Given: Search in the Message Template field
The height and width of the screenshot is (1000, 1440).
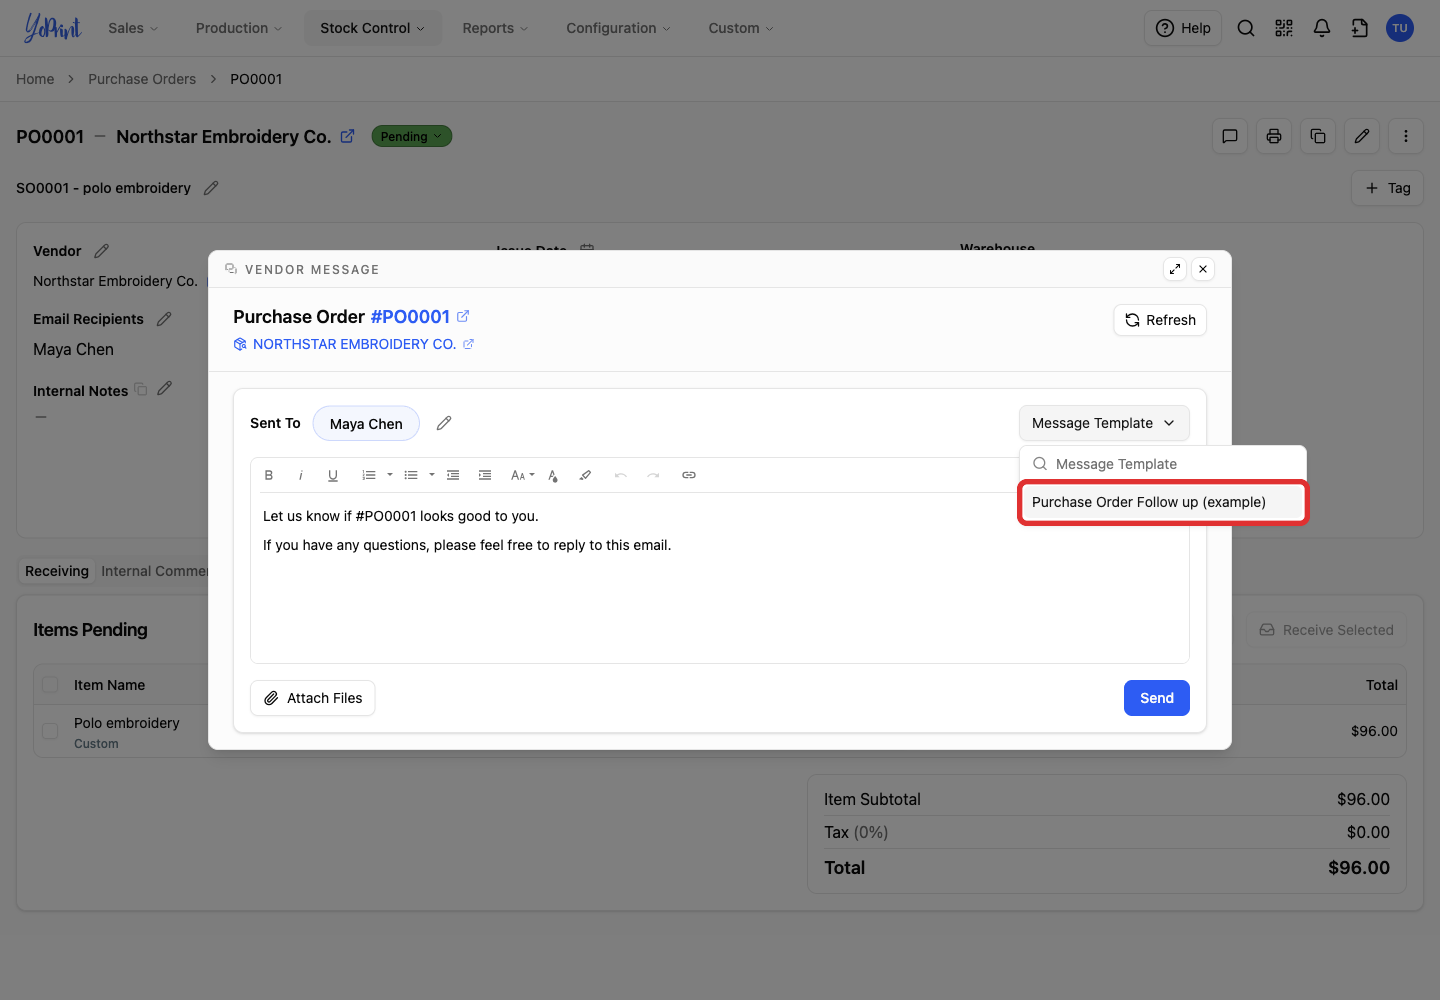Looking at the screenshot, I should click(1163, 464).
